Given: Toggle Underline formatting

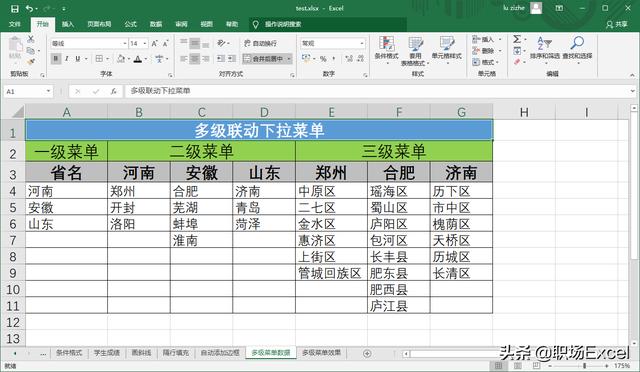Looking at the screenshot, I should 78,59.
